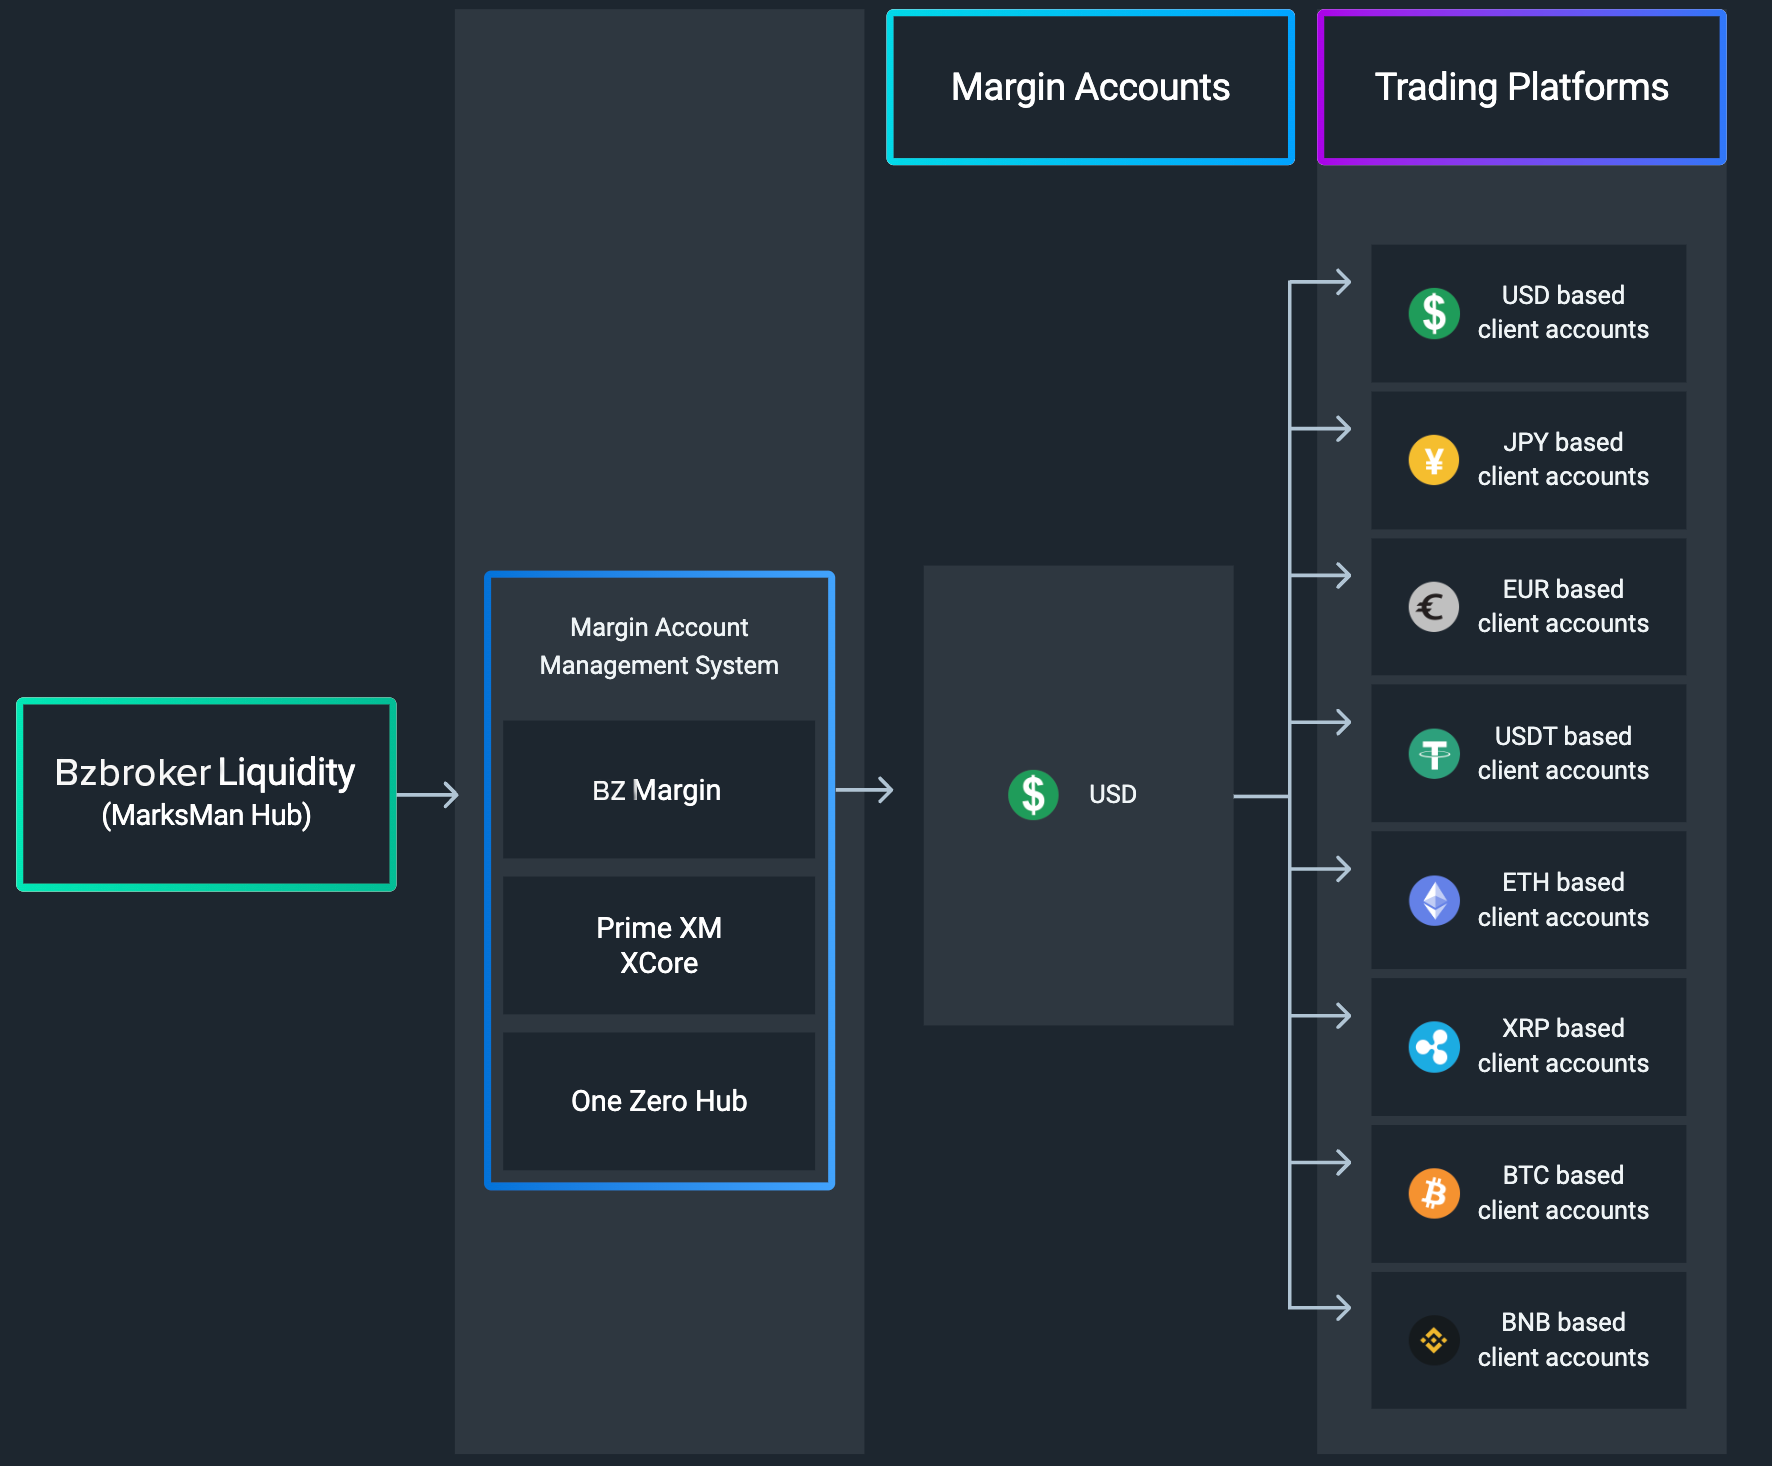1772x1466 pixels.
Task: Click the Binance icon for BNB accounts
Action: coord(1434,1340)
